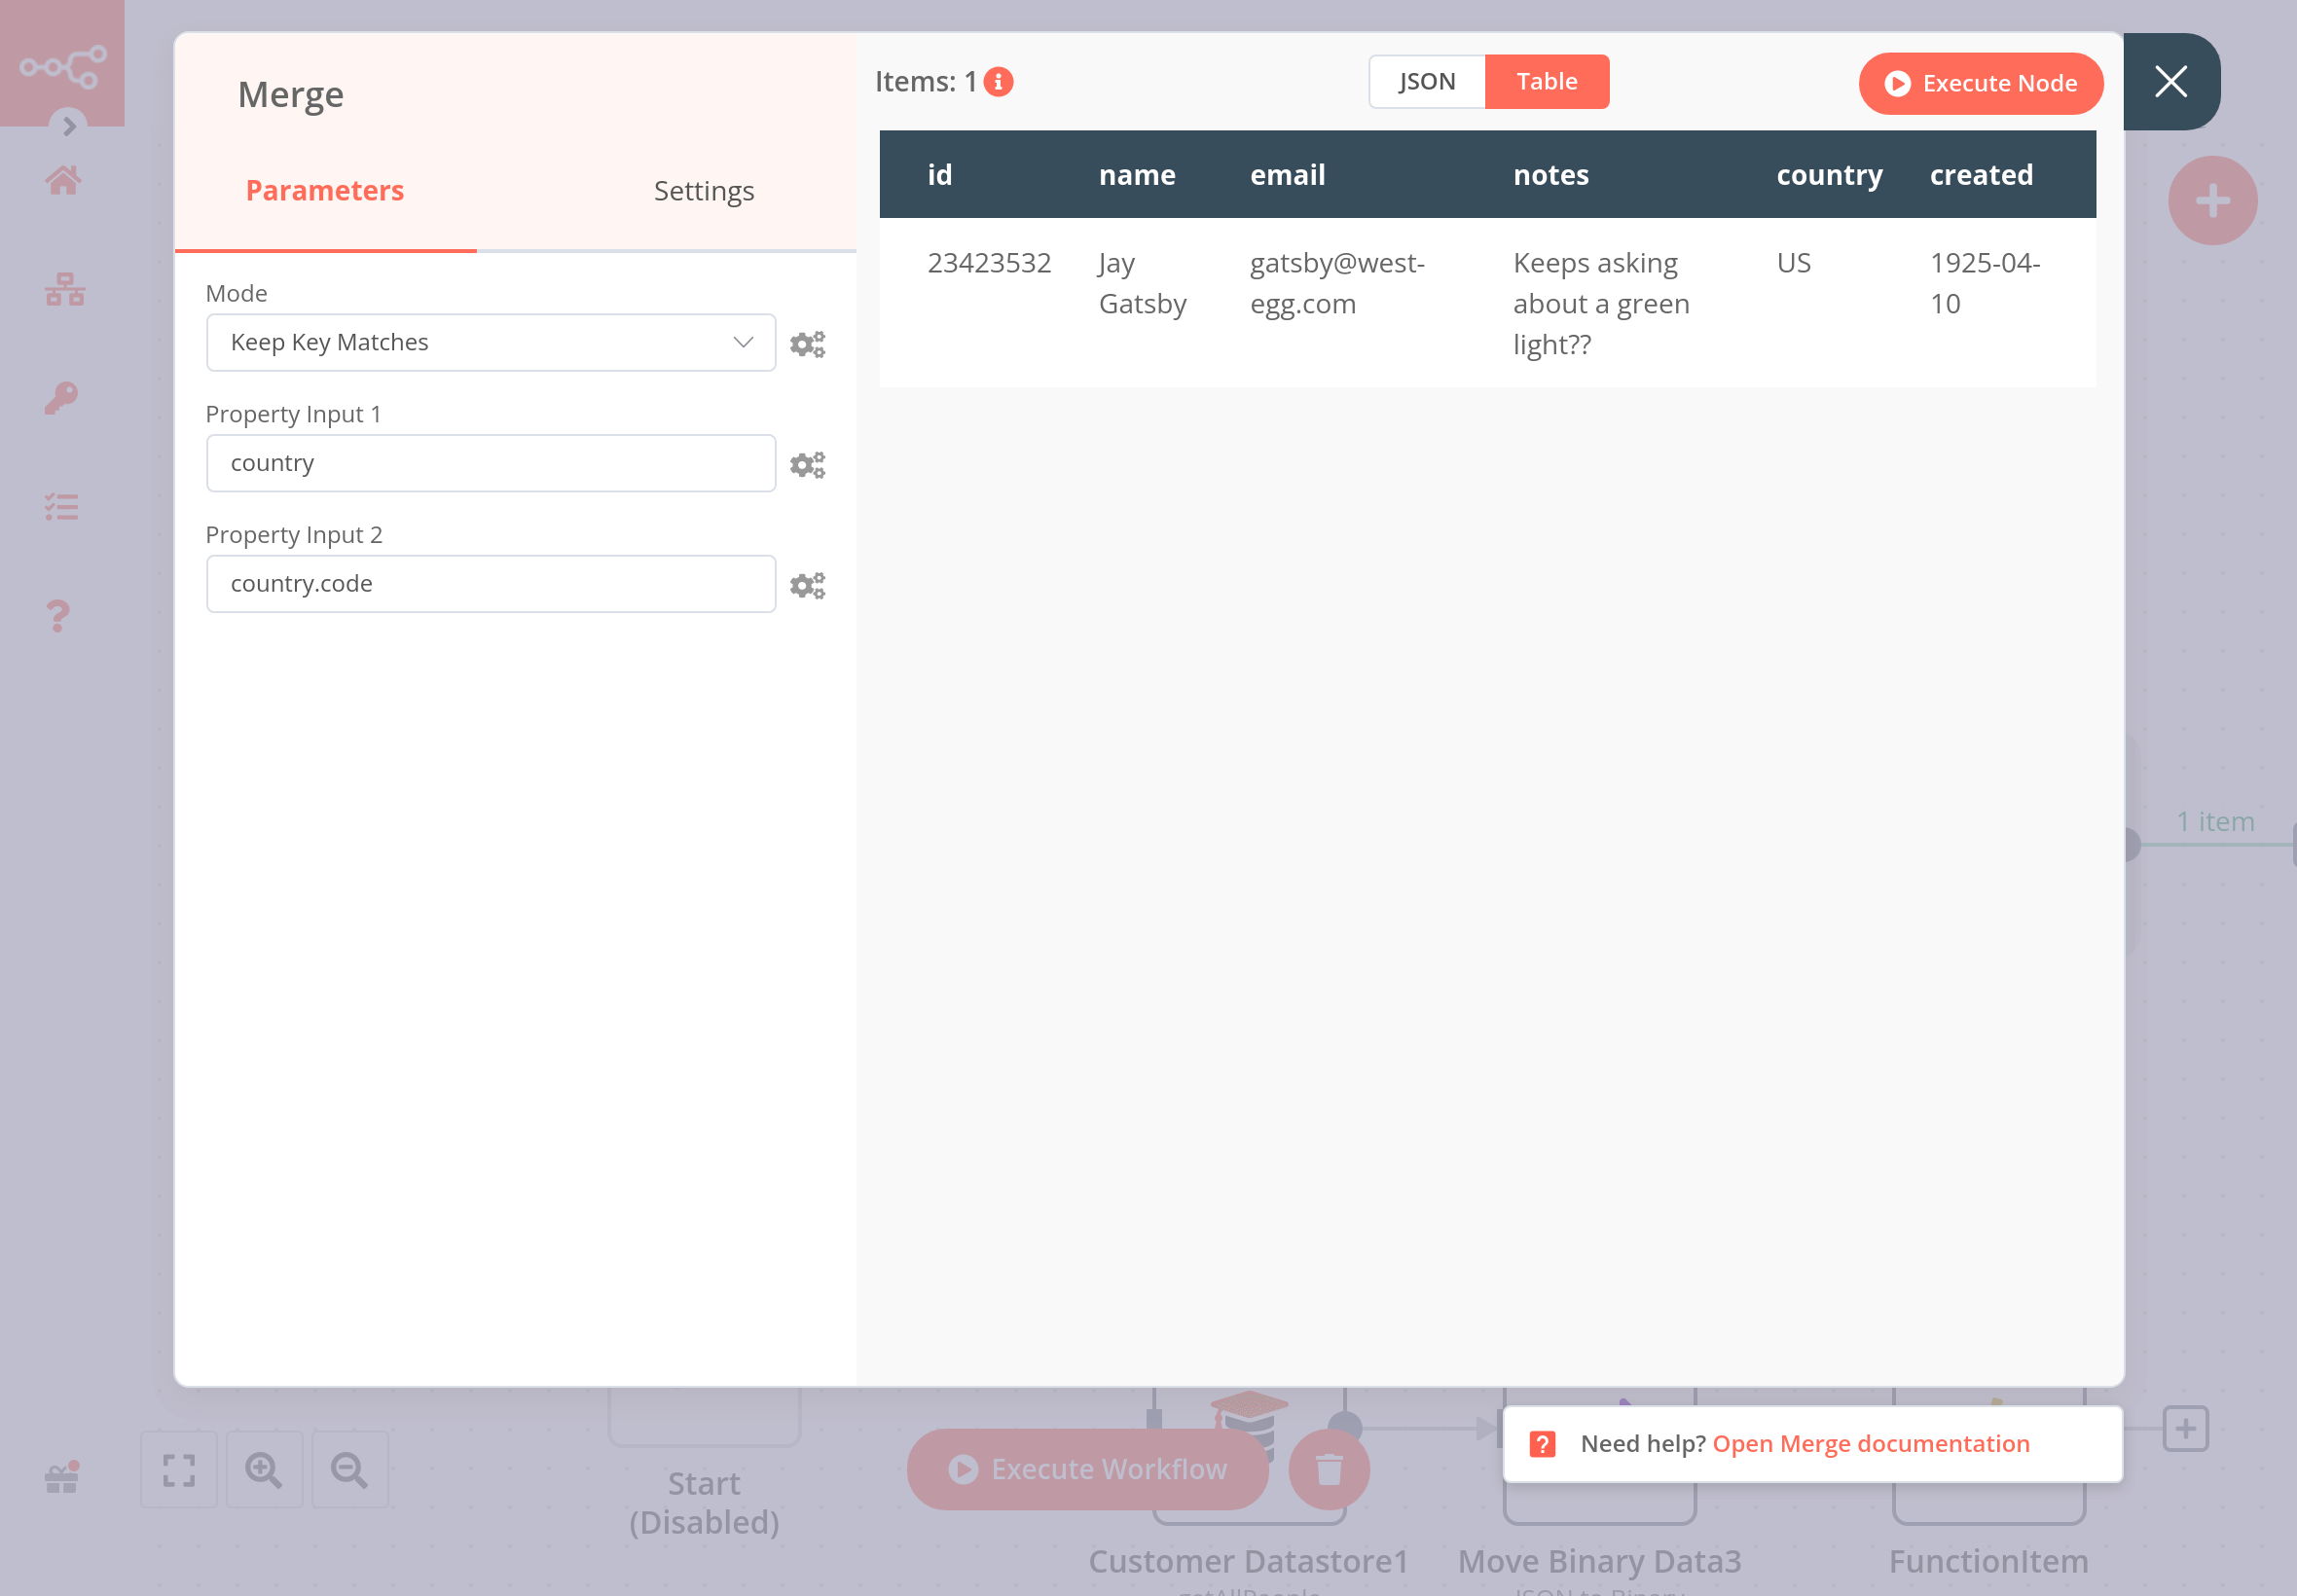Click the n8n logo icon
This screenshot has width=2297, height=1596.
click(x=62, y=66)
